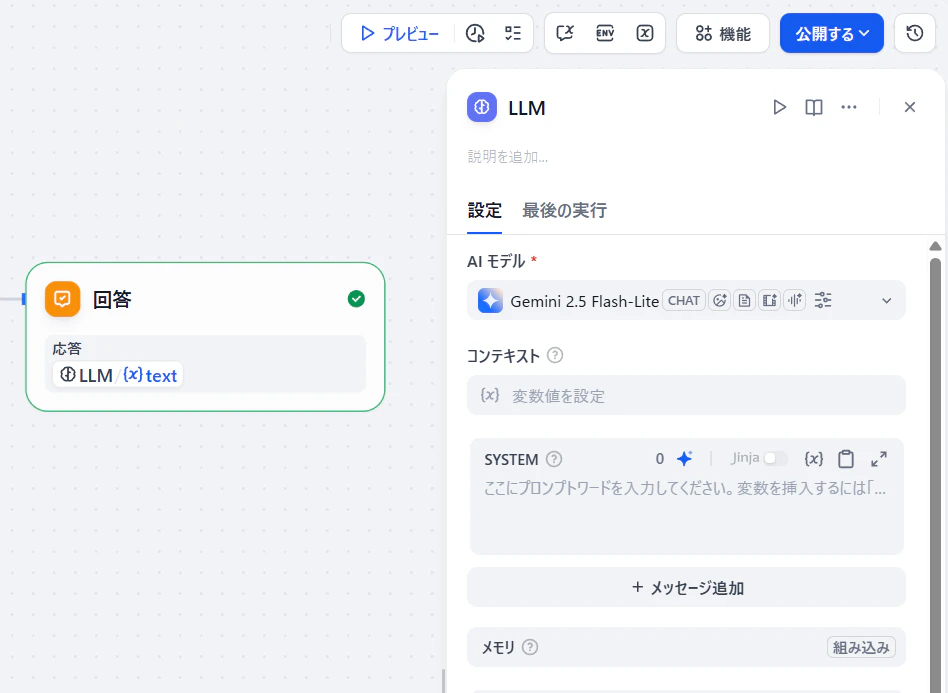Insert variable with {x} icon in SYSTEM
948x693 pixels.
click(x=813, y=459)
